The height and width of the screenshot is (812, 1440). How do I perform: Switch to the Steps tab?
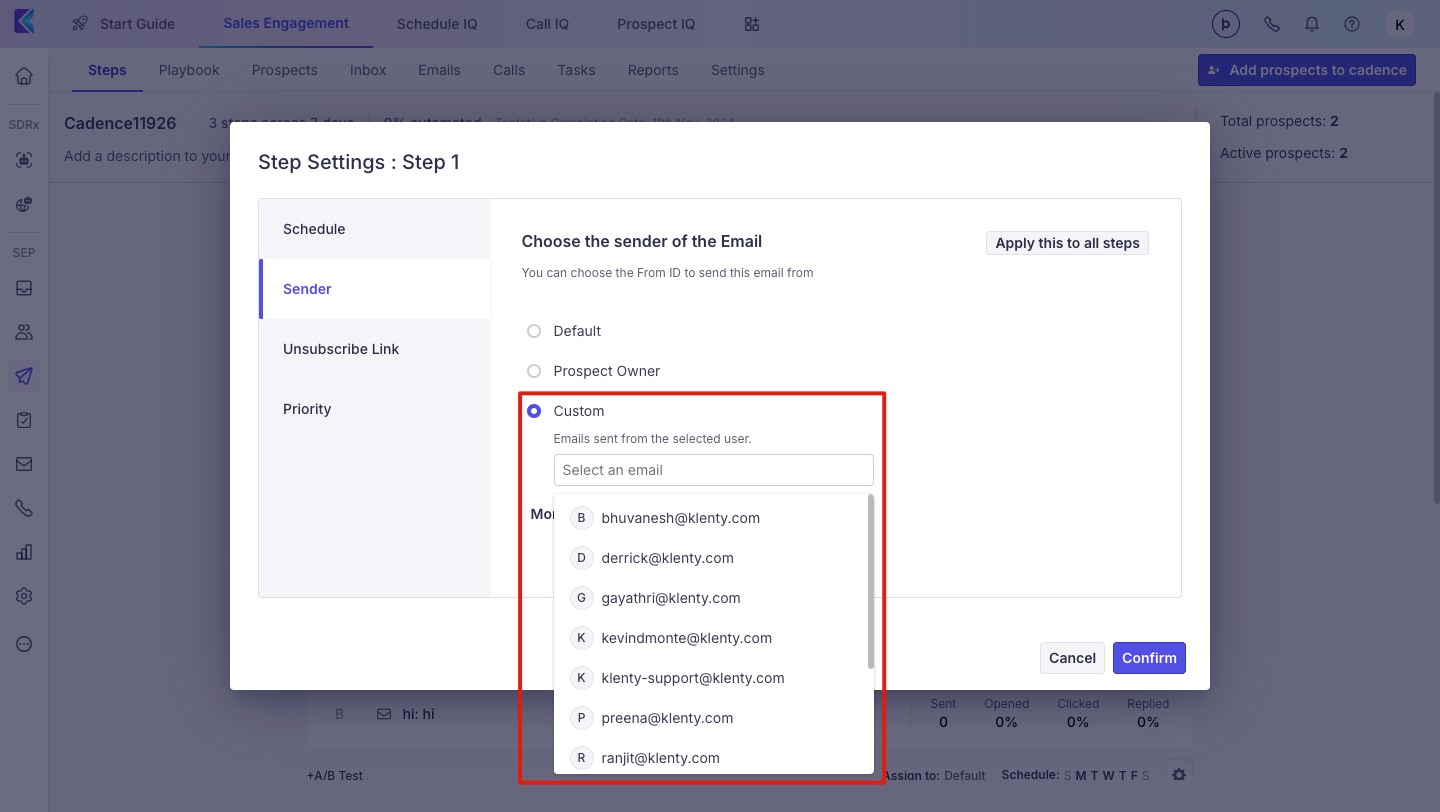107,70
